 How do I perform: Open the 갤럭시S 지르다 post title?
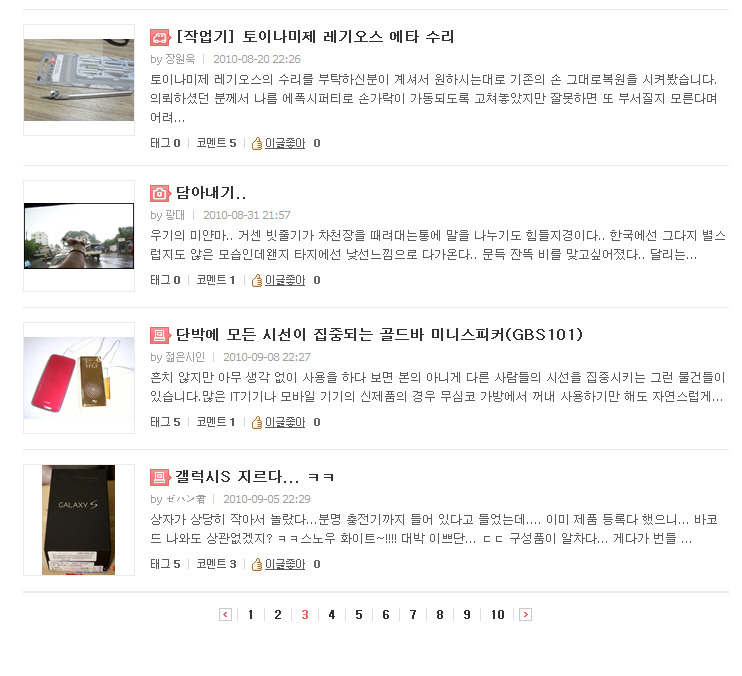[255, 476]
